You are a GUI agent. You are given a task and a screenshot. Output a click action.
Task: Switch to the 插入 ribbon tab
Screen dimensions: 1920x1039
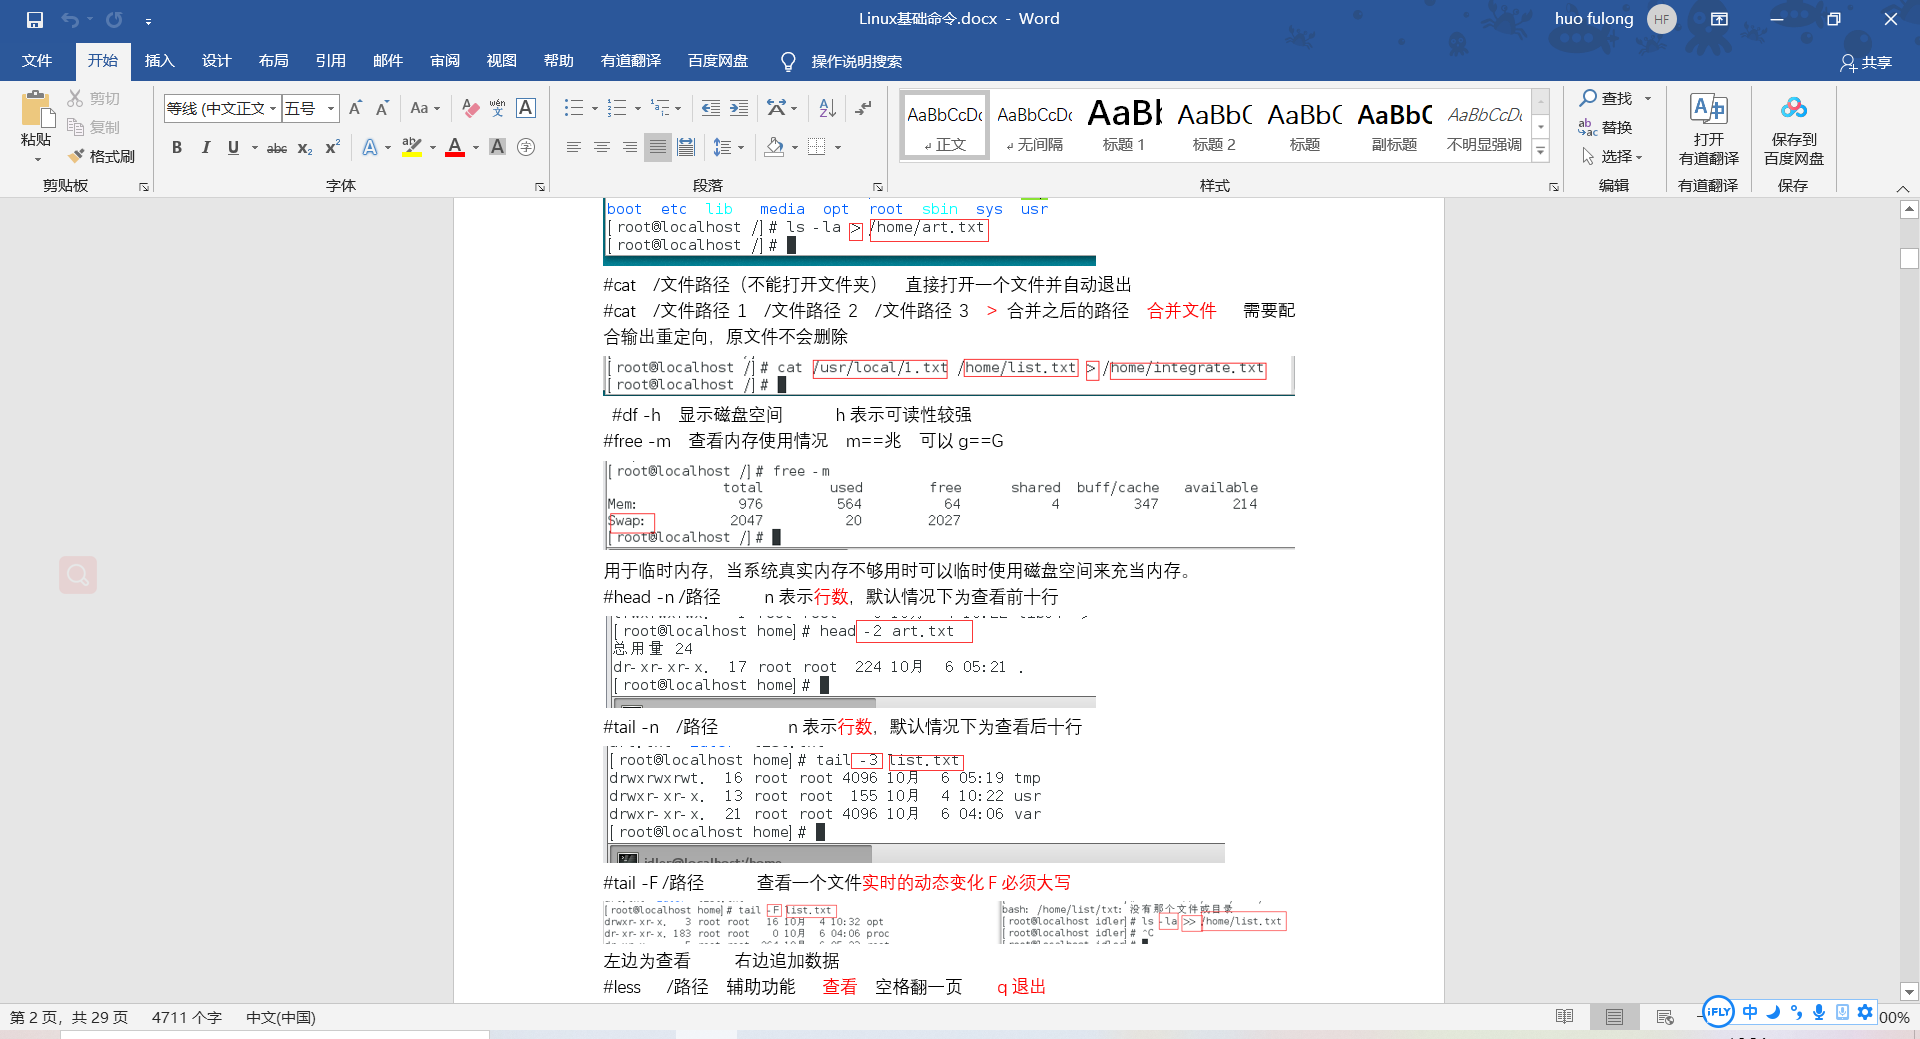tap(159, 61)
